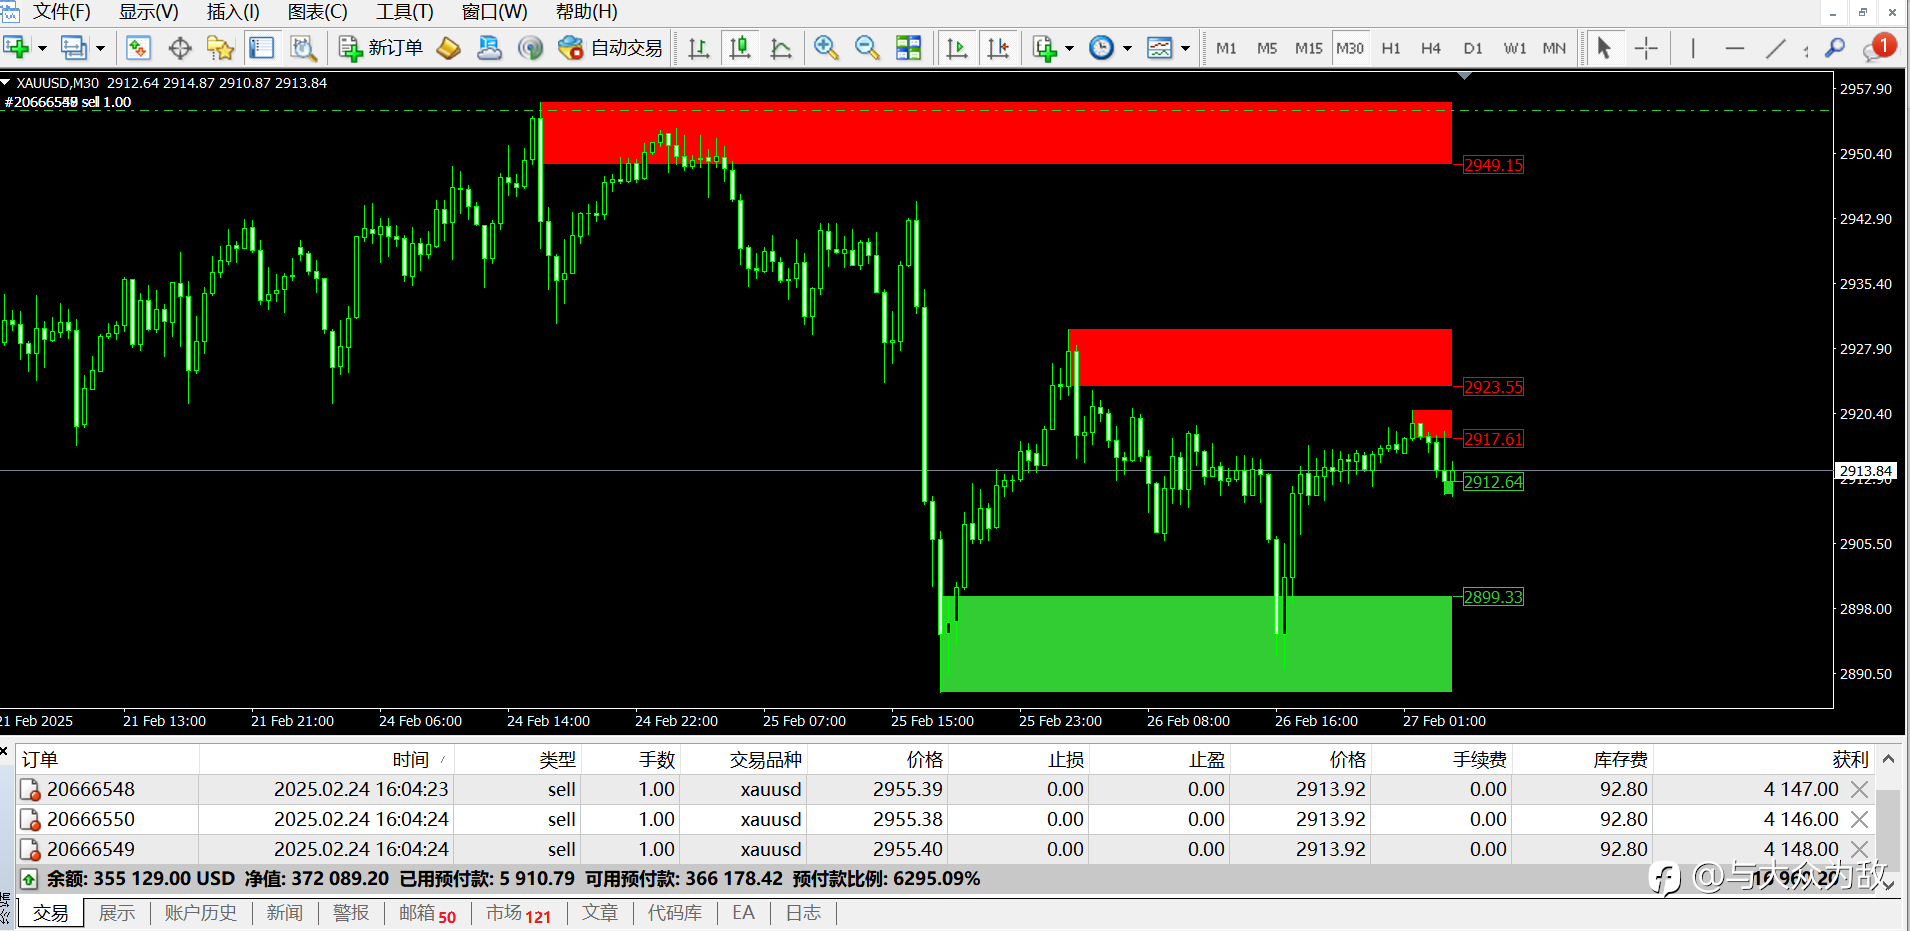1910x931 pixels.
Task: Switch chart timeframe to H1
Action: (1390, 48)
